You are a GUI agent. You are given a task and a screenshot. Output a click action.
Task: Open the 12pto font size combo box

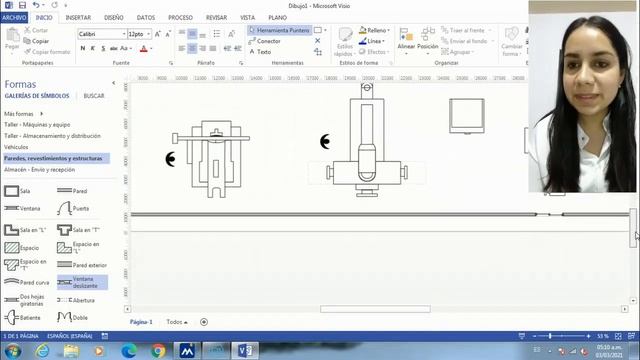(140, 34)
